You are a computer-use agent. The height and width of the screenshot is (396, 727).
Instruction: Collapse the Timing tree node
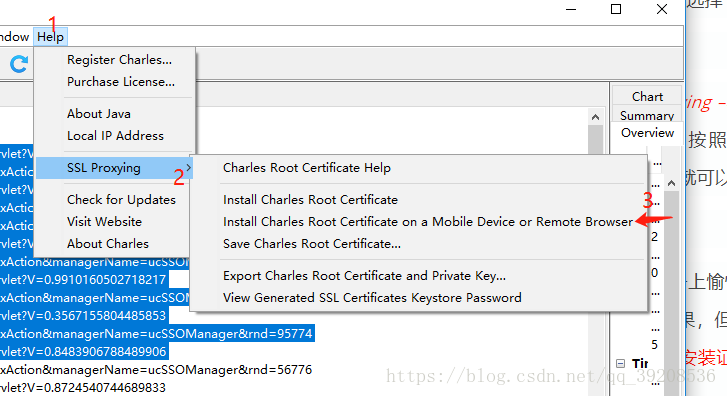(620, 364)
